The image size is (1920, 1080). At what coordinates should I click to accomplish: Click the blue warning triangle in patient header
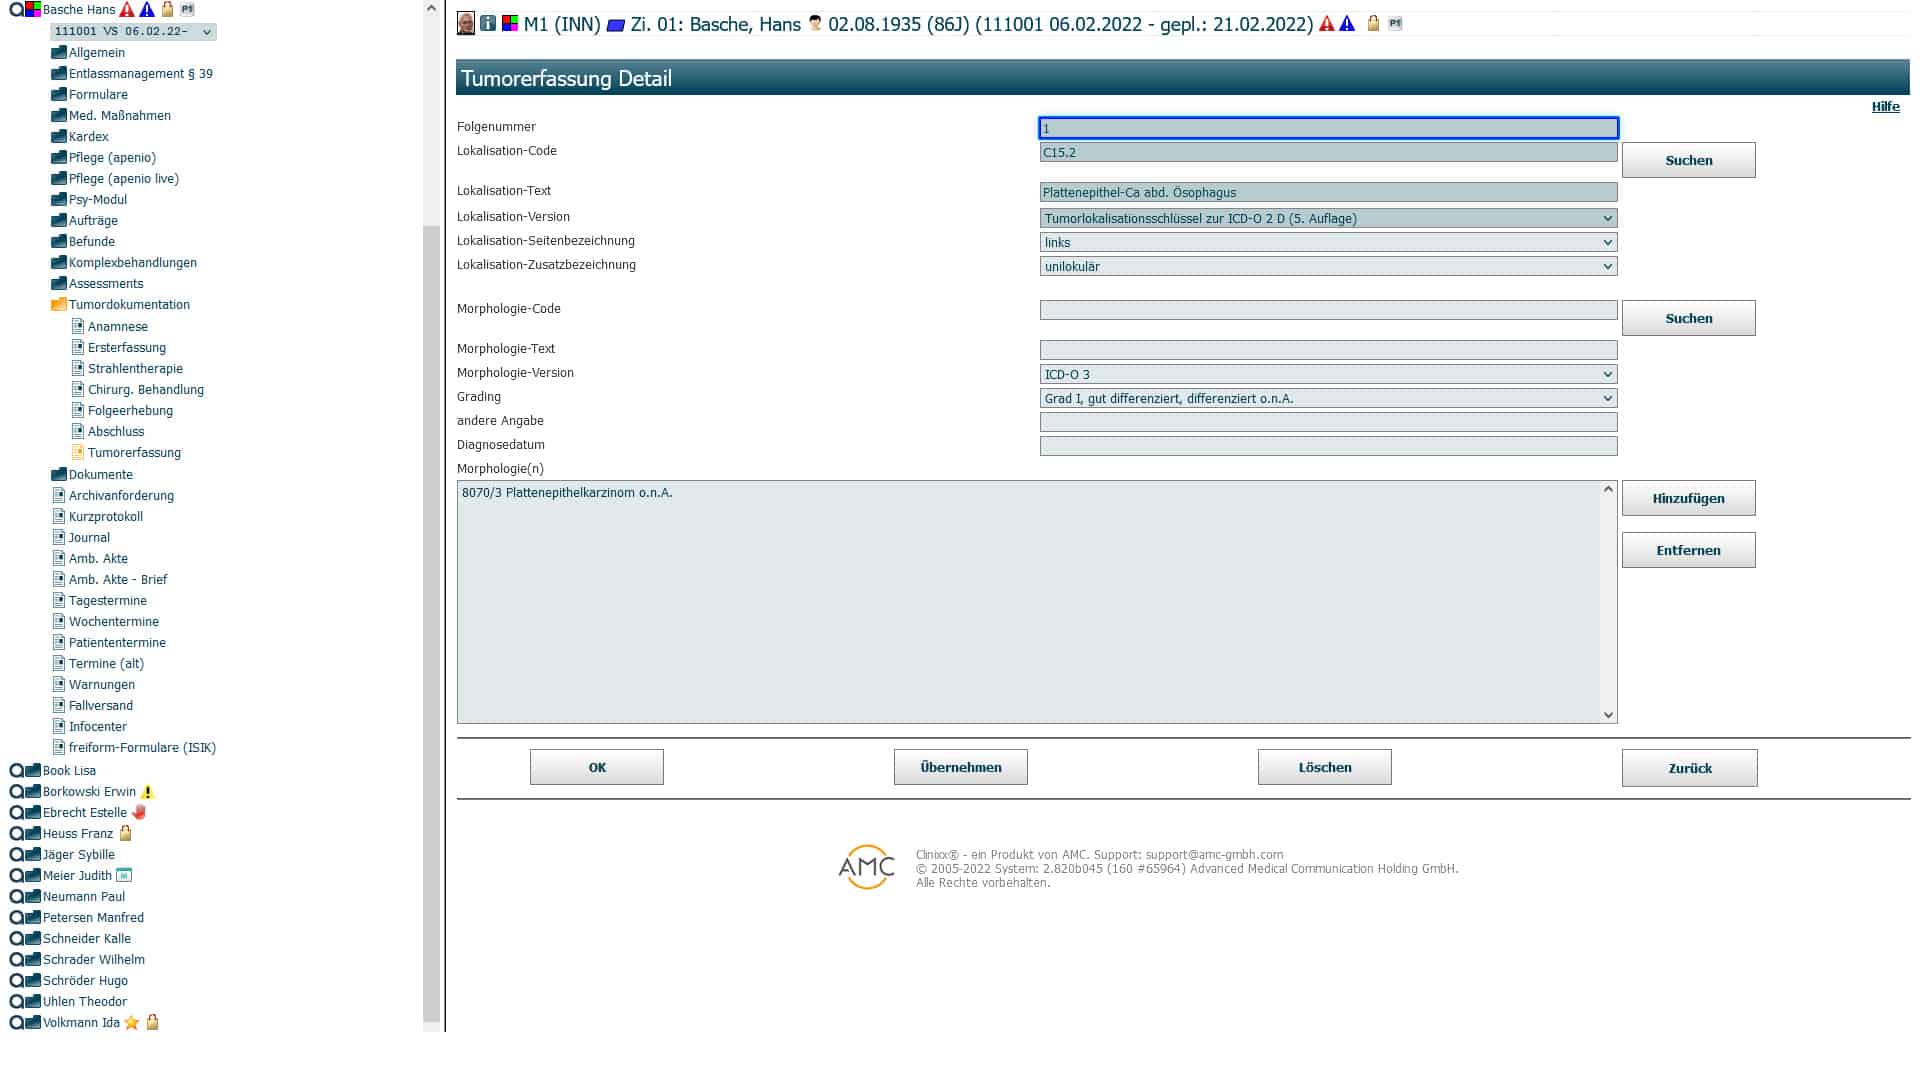1348,23
